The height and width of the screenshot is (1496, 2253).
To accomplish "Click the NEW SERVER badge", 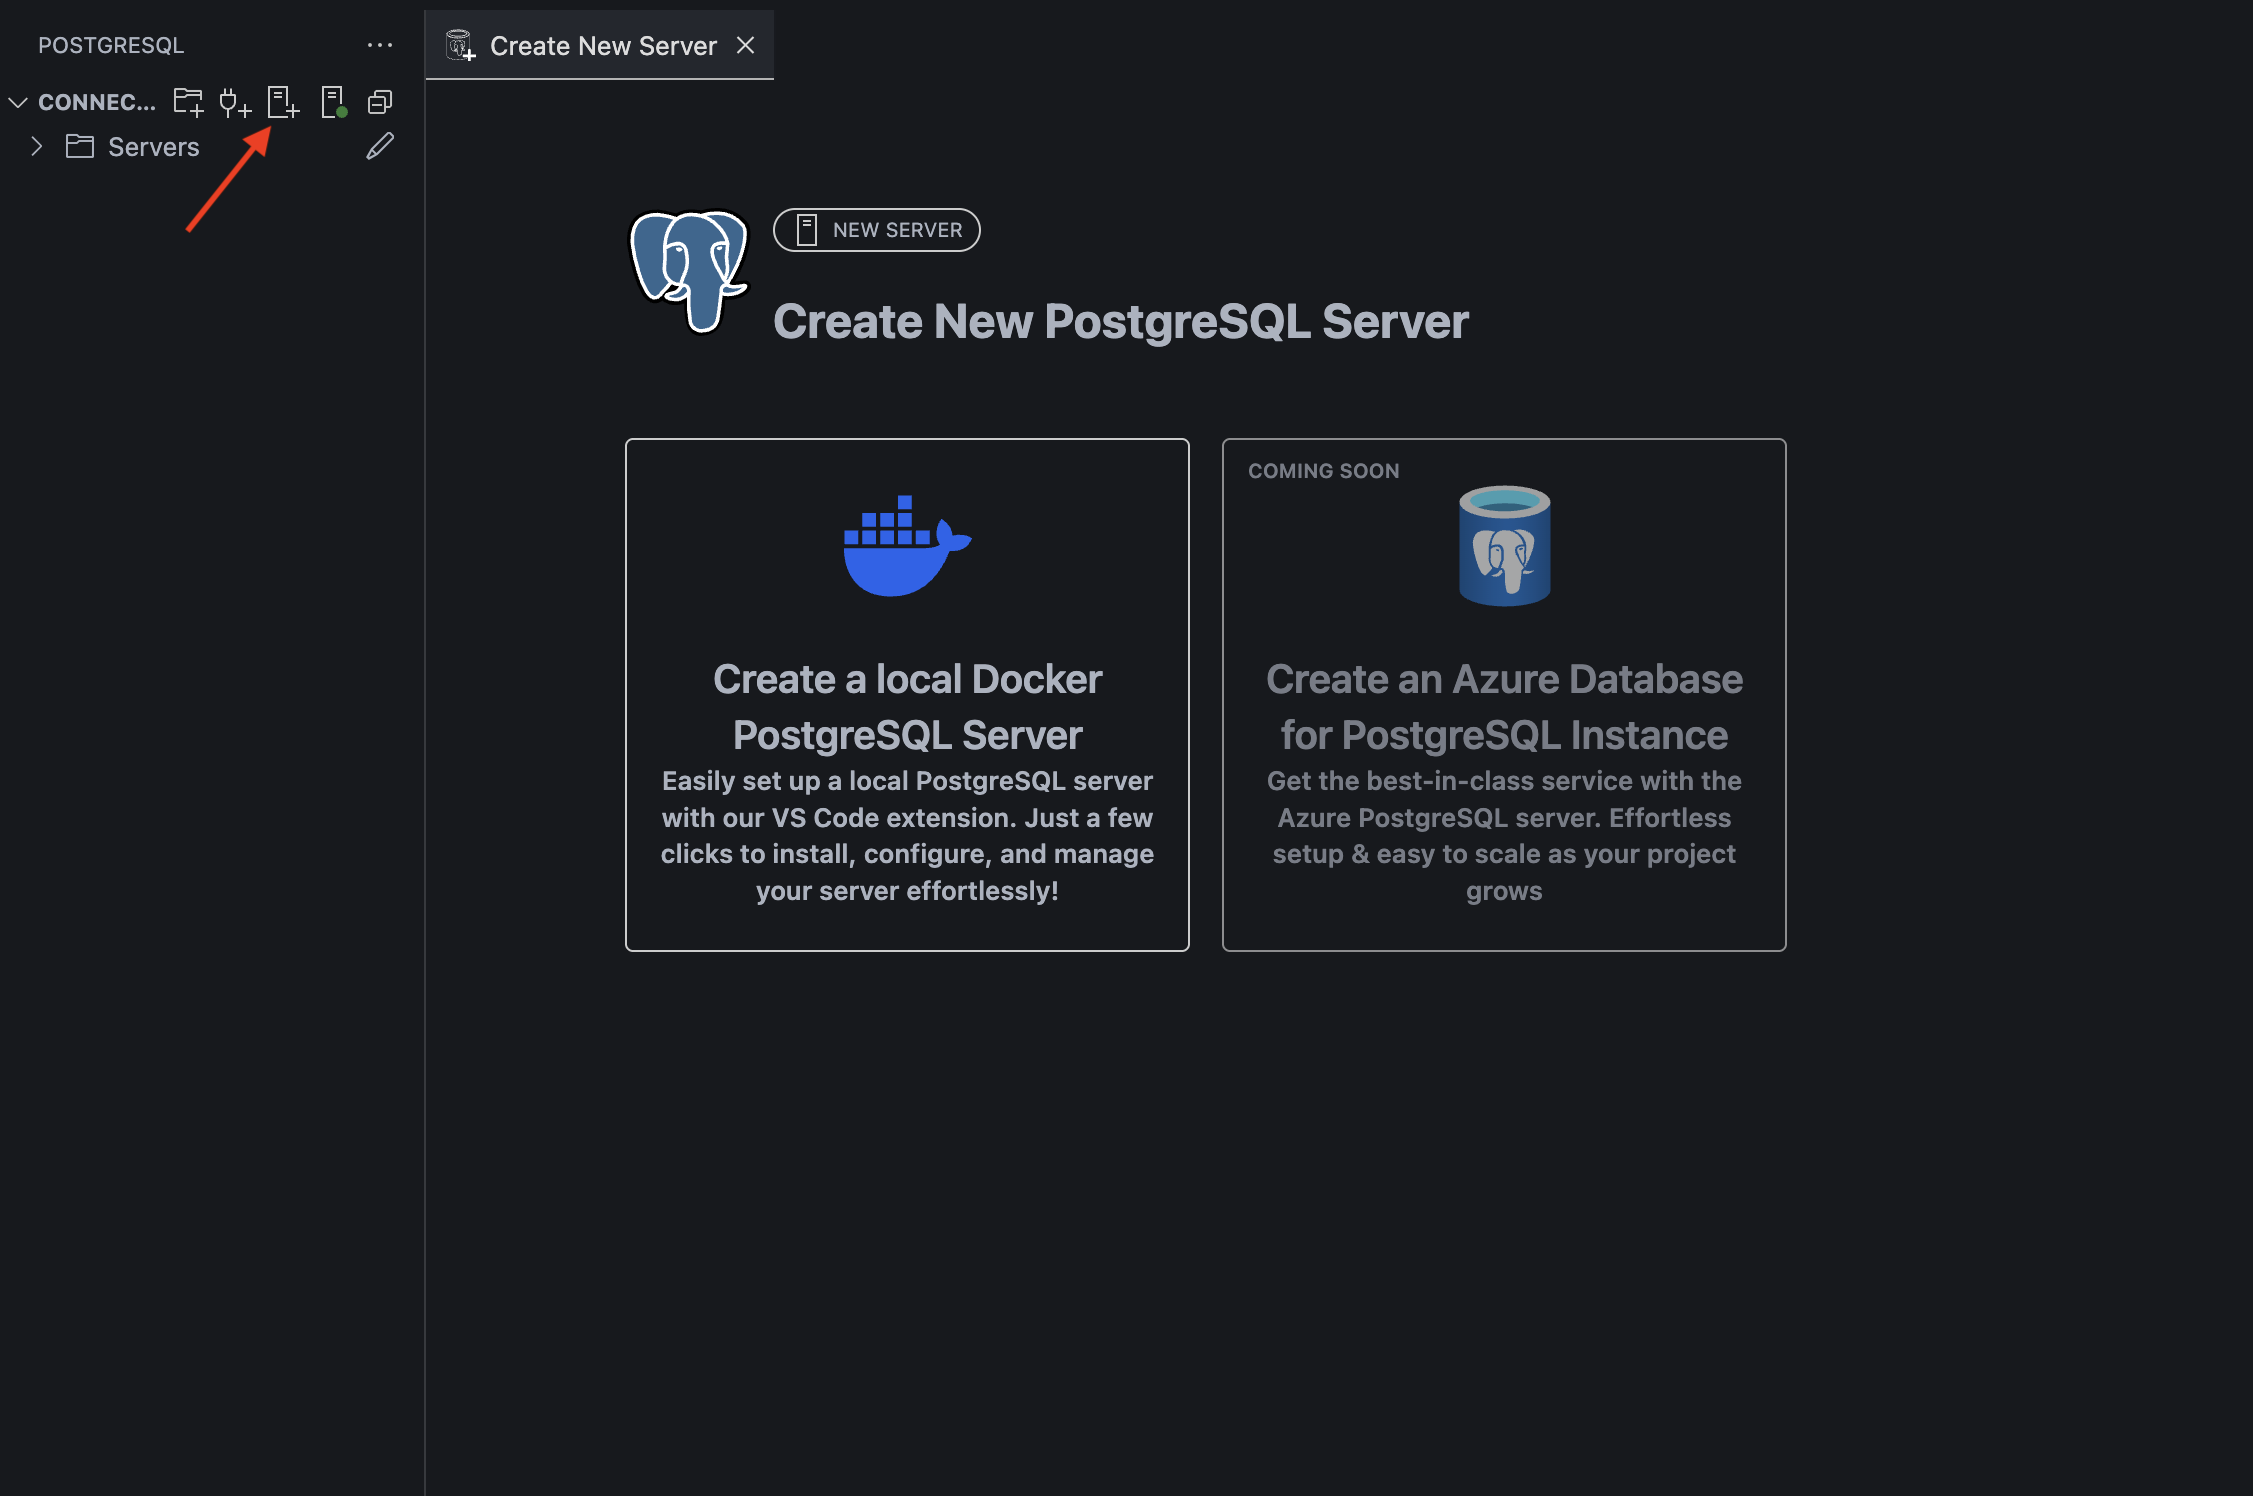I will (x=876, y=229).
